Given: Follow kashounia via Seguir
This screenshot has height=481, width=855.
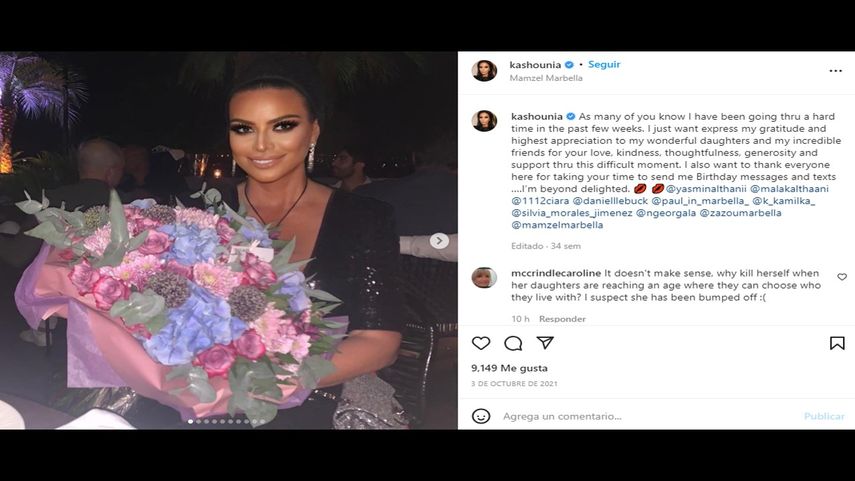Looking at the screenshot, I should pos(604,64).
